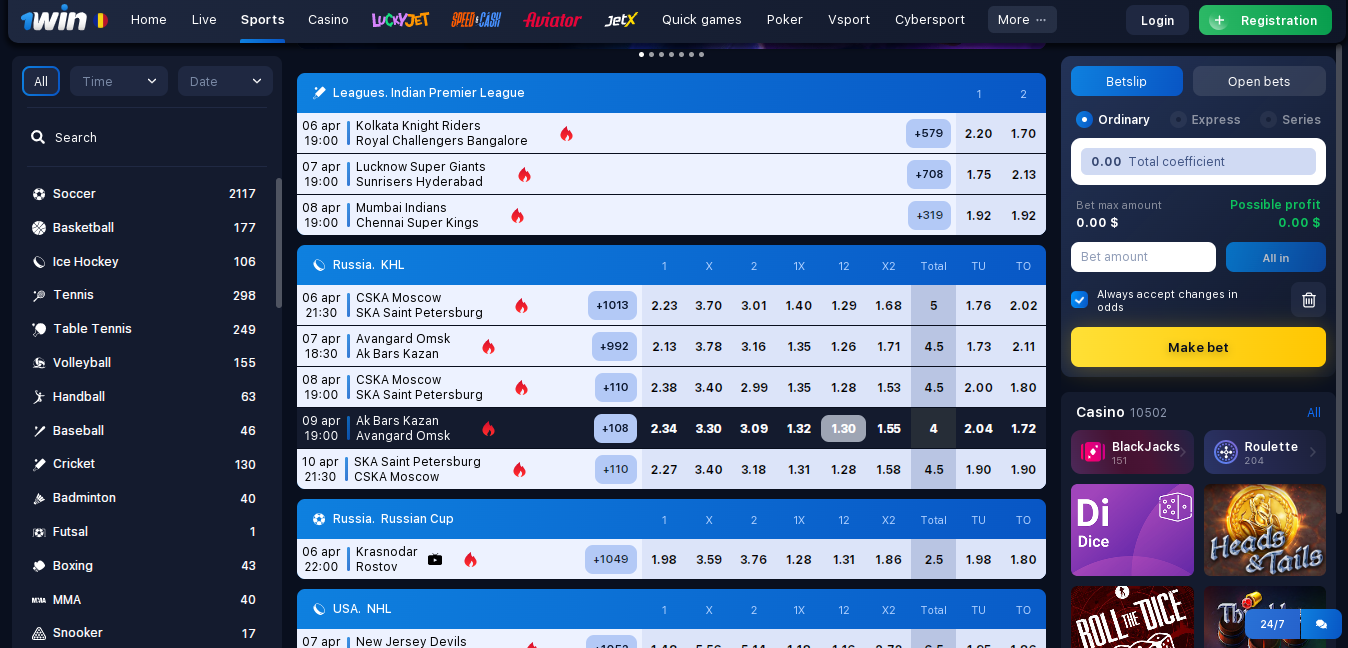
Task: Open the Dice casino game thumbnail
Action: (x=1132, y=530)
